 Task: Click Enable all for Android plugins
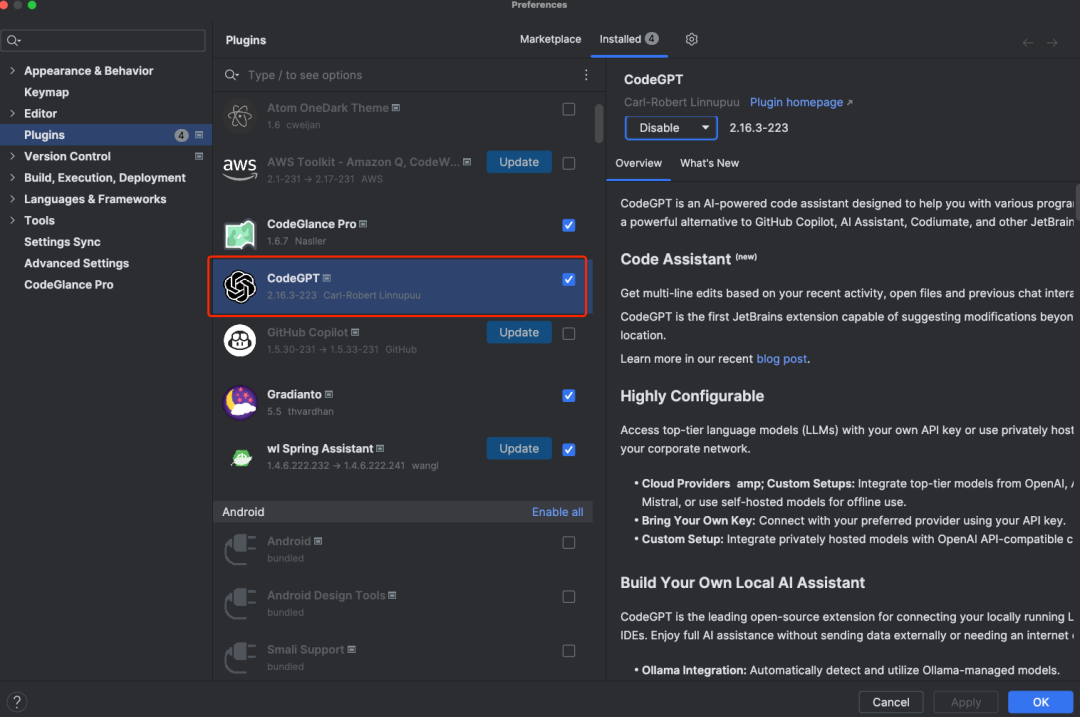click(557, 512)
